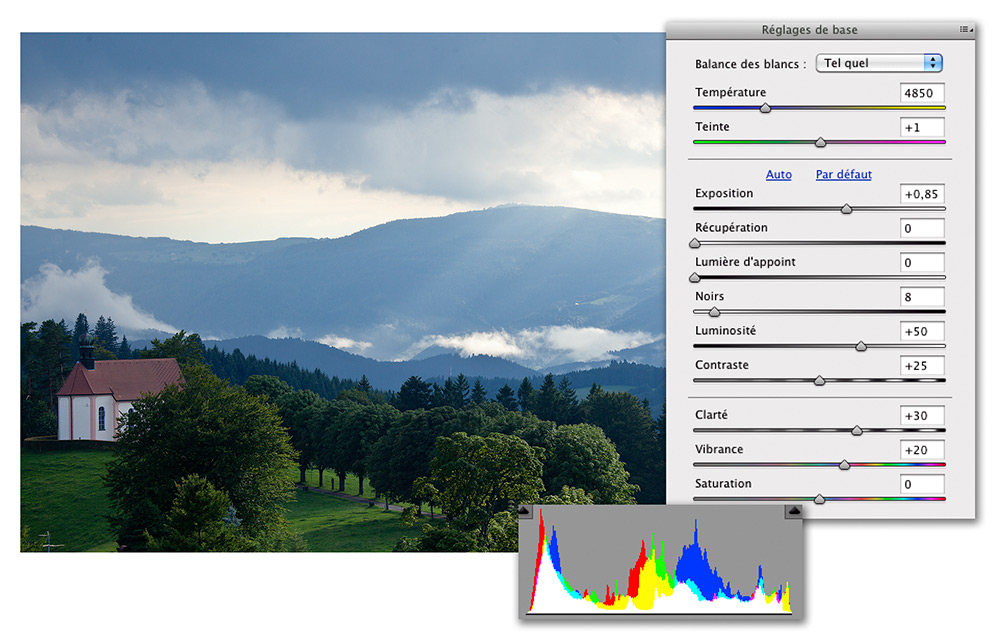Click the "Réglages de base" panel title
This screenshot has height=642, width=1000.
pos(809,30)
